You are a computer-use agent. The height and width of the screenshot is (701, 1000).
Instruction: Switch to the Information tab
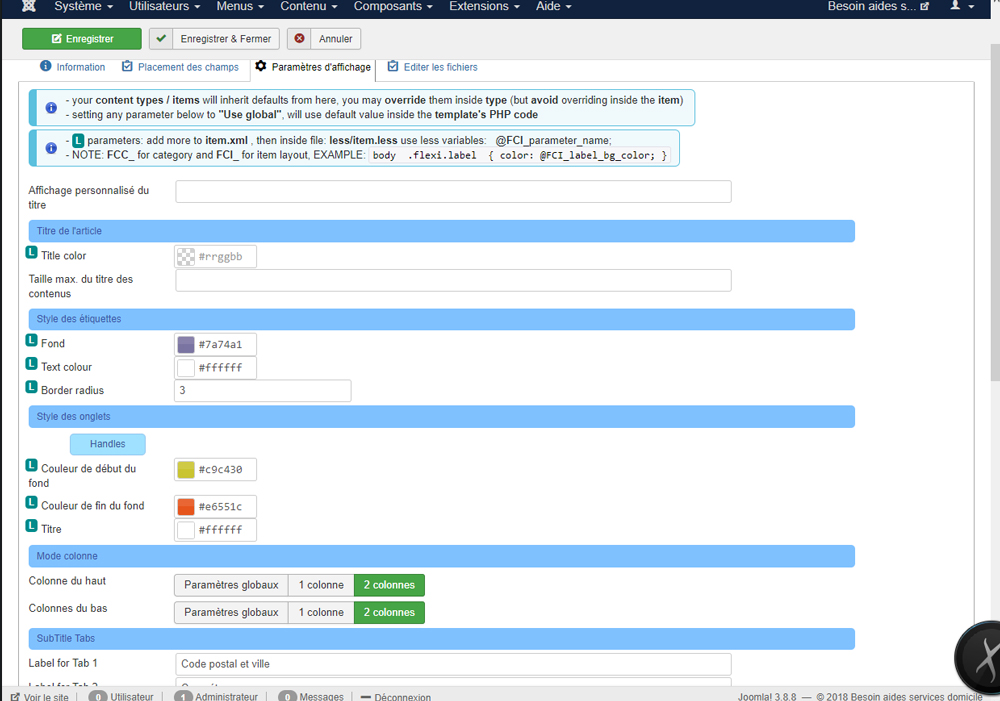[x=73, y=67]
